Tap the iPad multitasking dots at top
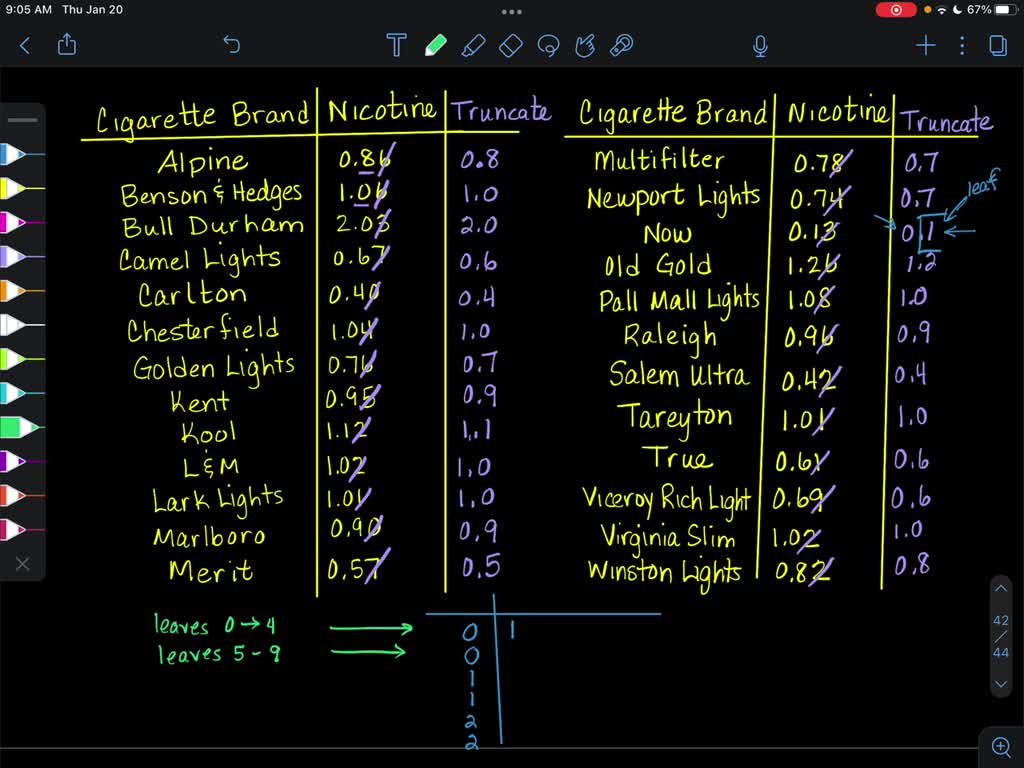 [x=511, y=12]
